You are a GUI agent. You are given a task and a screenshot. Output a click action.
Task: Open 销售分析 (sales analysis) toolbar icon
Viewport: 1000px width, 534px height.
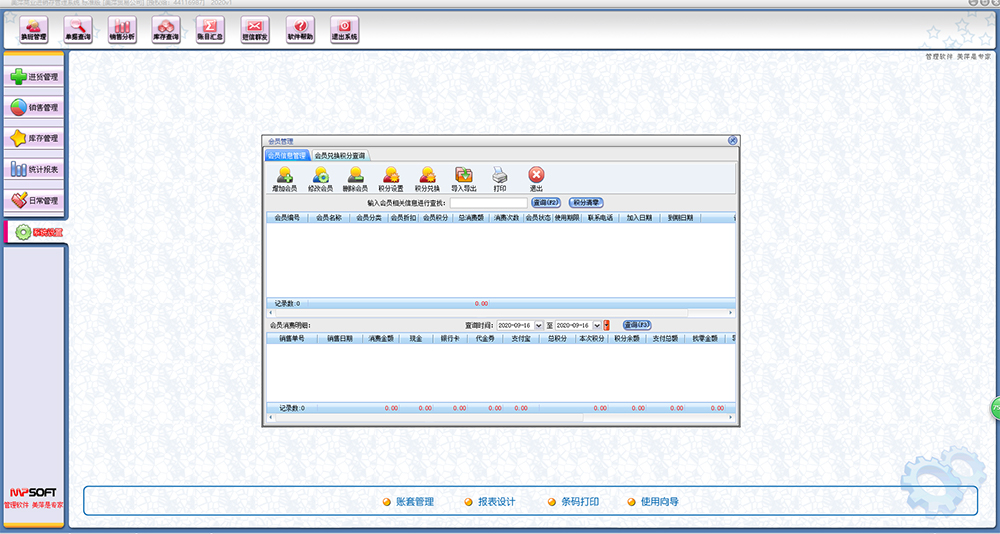(122, 30)
